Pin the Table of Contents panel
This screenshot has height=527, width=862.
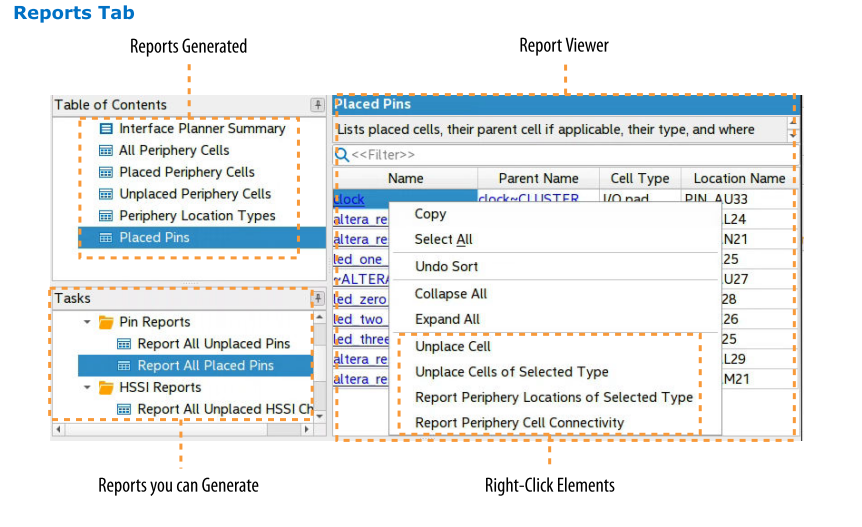(317, 105)
